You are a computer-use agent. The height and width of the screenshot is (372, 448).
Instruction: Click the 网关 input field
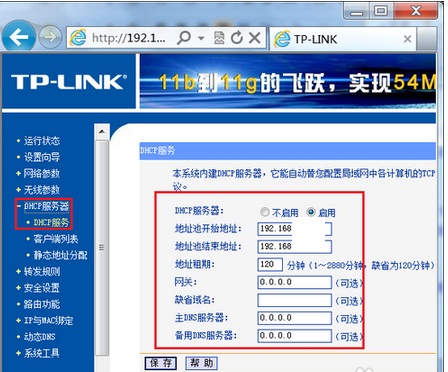tap(295, 282)
